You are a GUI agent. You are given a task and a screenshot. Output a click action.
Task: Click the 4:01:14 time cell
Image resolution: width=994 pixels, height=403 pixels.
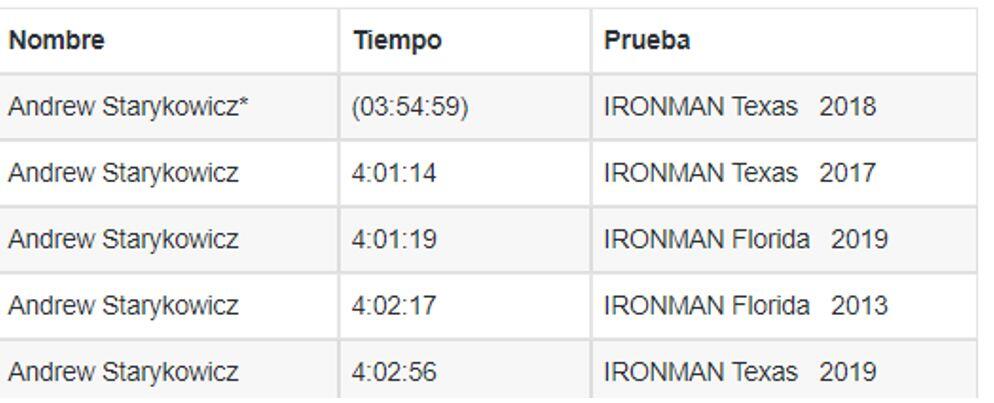465,174
